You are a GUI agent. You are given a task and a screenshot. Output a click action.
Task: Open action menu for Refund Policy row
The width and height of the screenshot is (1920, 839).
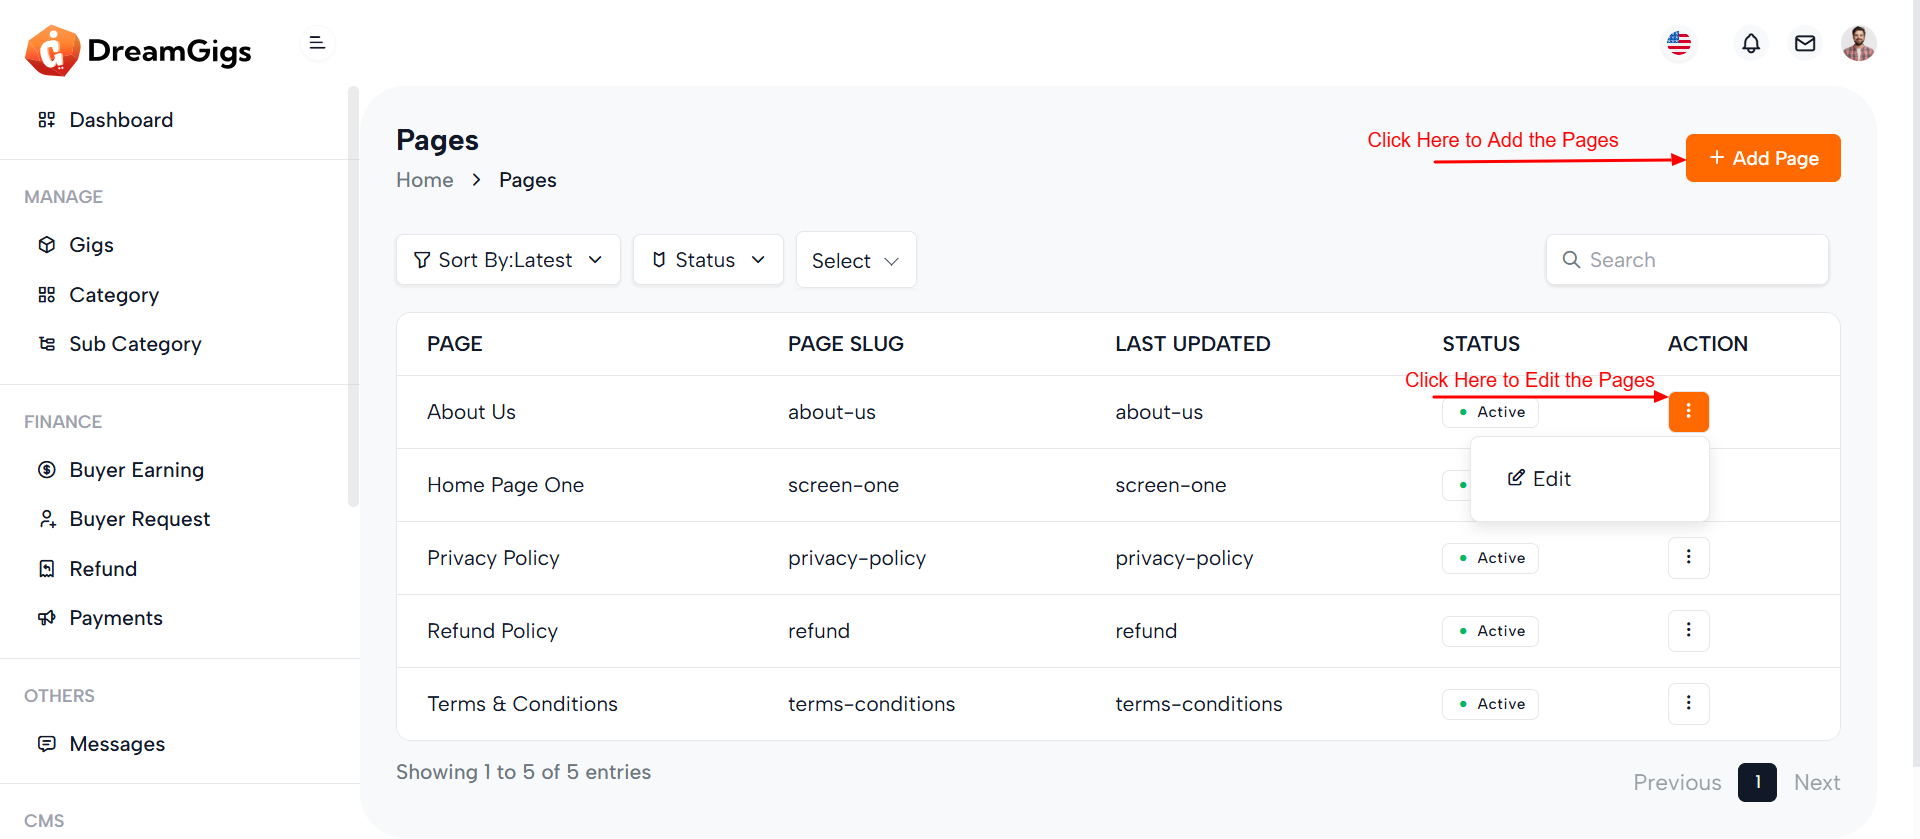click(1688, 631)
